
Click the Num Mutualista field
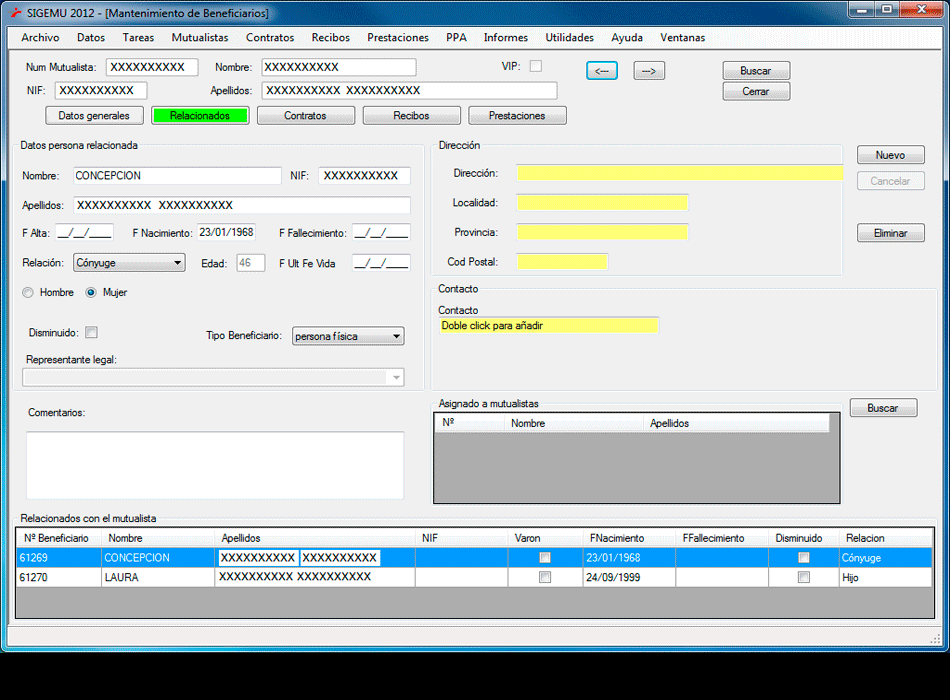click(152, 67)
